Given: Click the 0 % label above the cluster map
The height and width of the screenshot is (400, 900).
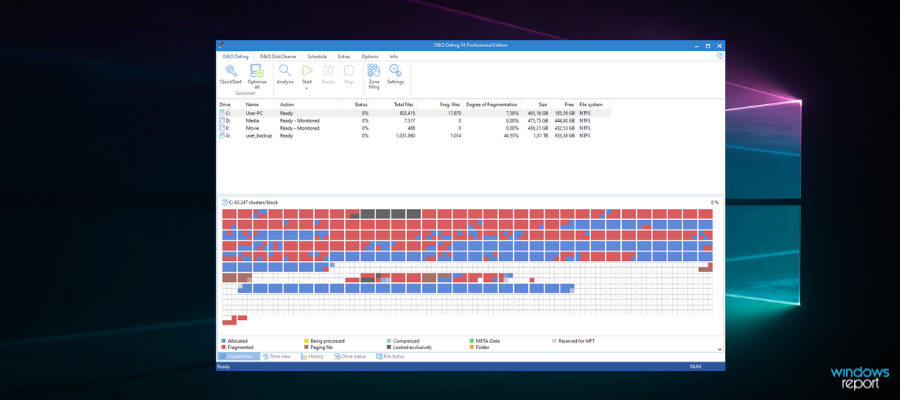Looking at the screenshot, I should (x=715, y=202).
